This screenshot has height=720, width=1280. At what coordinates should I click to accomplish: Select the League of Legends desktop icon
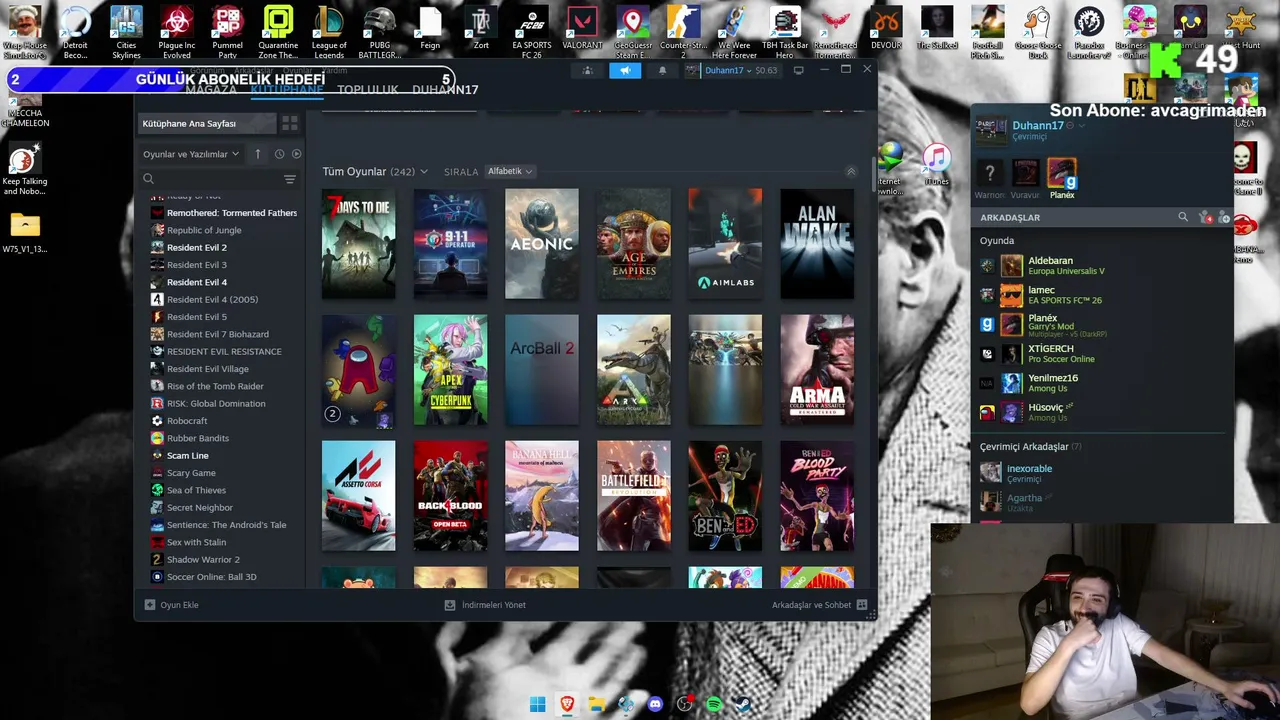pos(329,31)
